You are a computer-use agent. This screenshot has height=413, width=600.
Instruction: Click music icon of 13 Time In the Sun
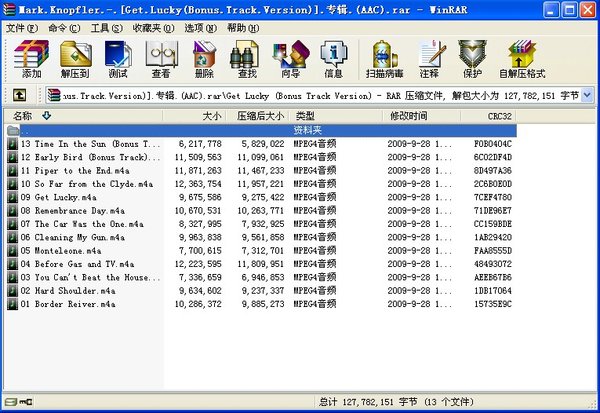pyautogui.click(x=13, y=144)
